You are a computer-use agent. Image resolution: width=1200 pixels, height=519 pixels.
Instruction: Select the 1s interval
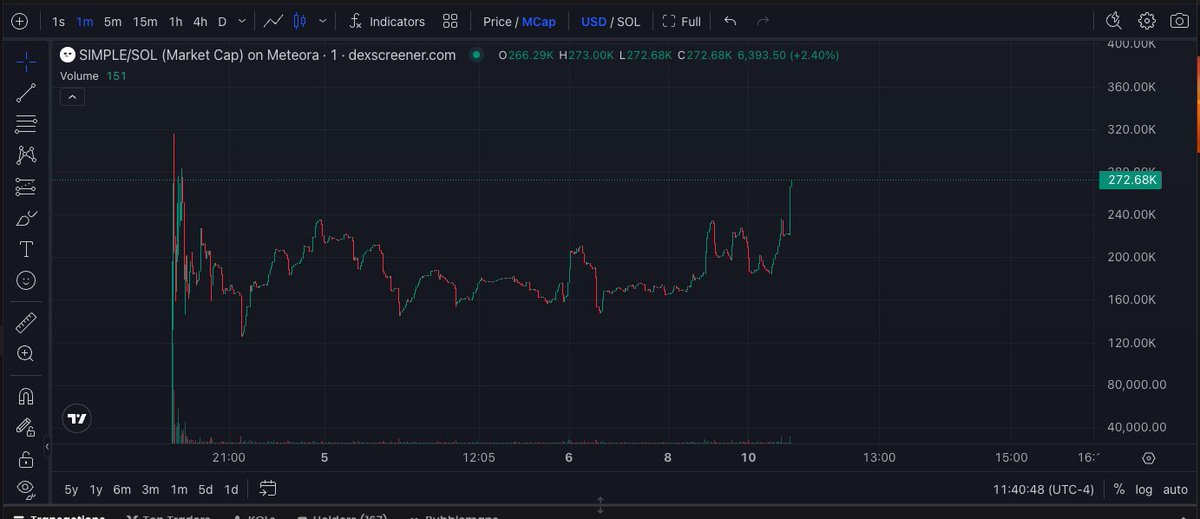(59, 21)
